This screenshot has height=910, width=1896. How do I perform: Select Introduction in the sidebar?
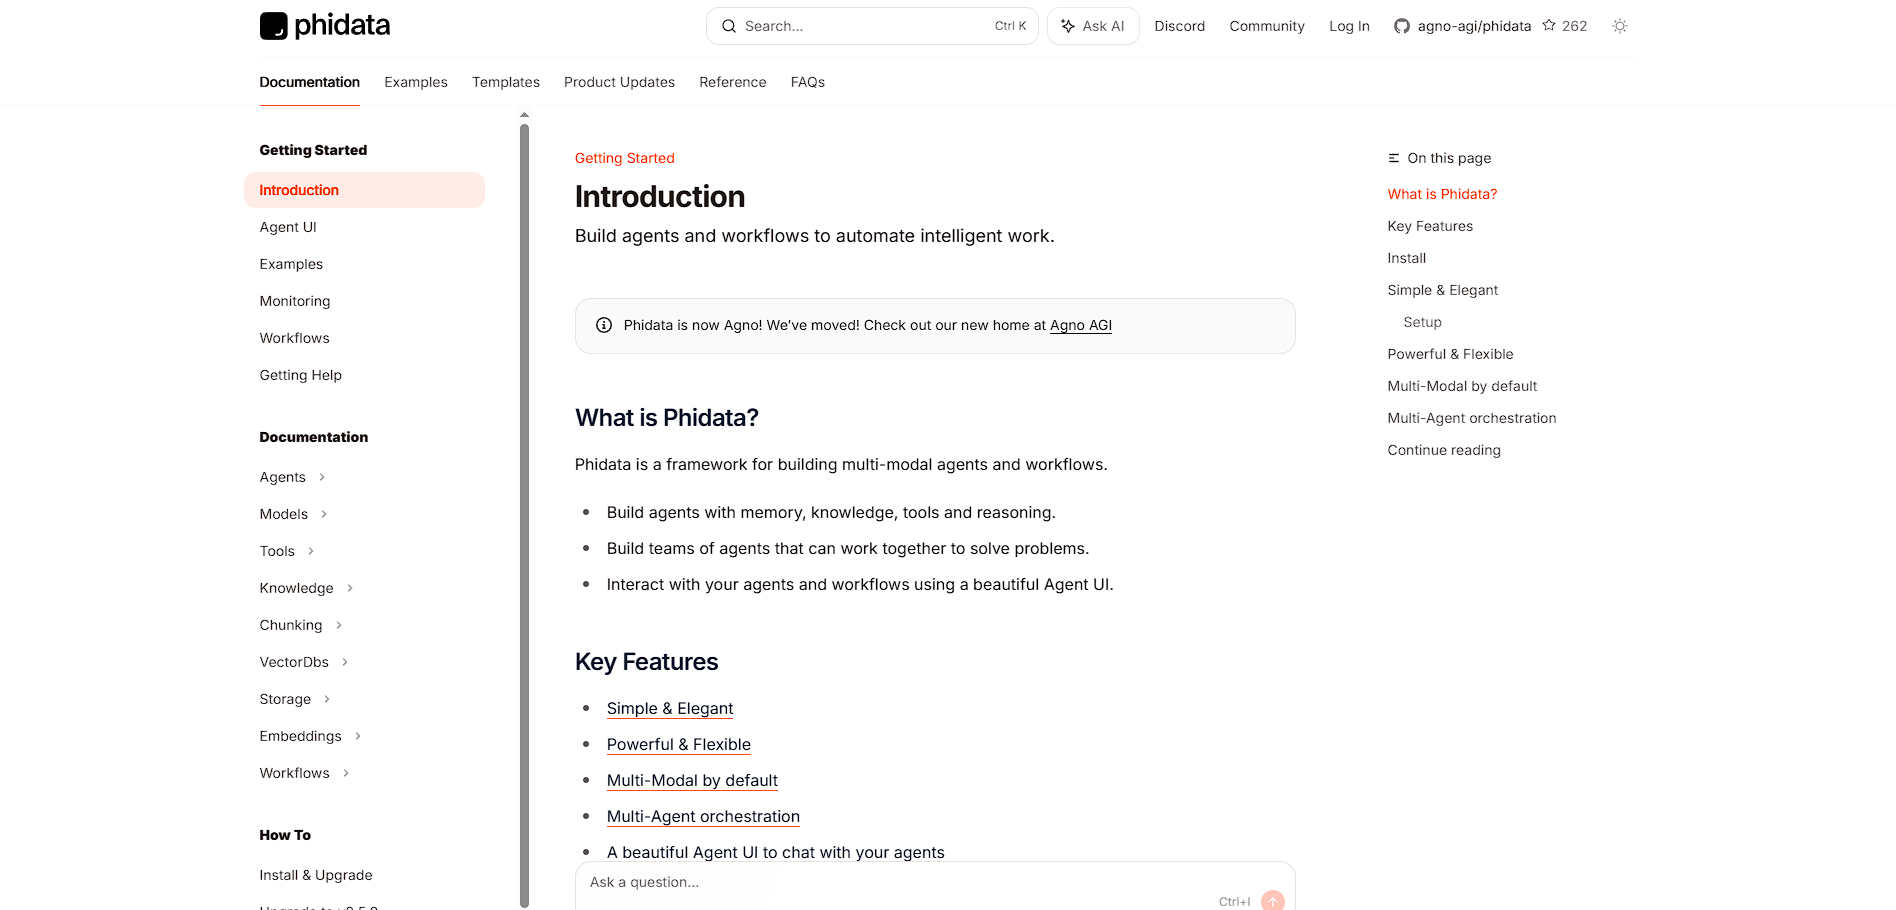tap(364, 190)
